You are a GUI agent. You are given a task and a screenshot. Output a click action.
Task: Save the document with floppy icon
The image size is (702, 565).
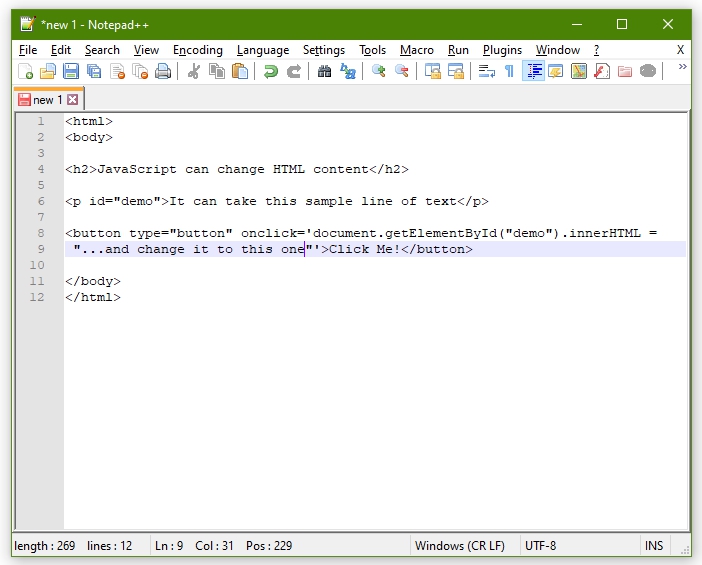coord(71,72)
